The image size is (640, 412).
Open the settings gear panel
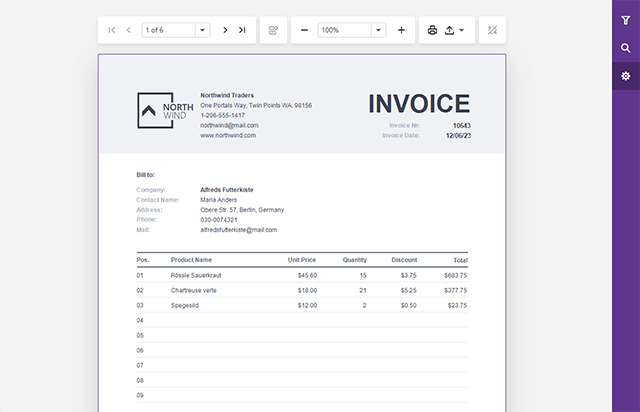pos(626,76)
